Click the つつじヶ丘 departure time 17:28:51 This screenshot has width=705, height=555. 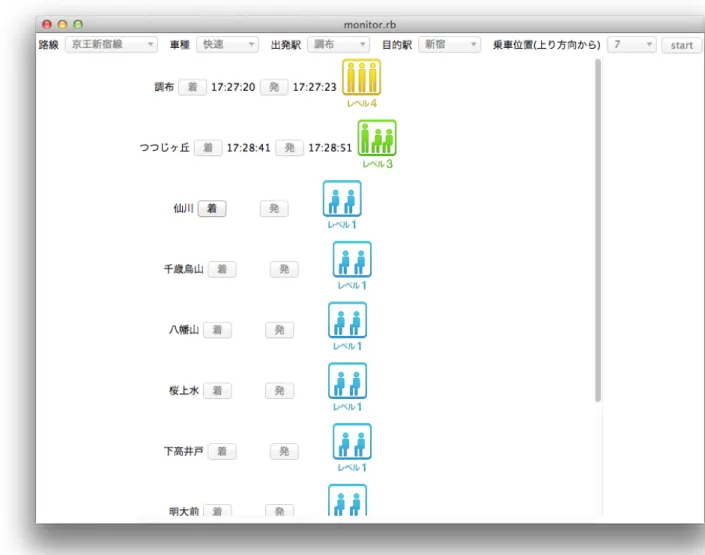tap(330, 148)
